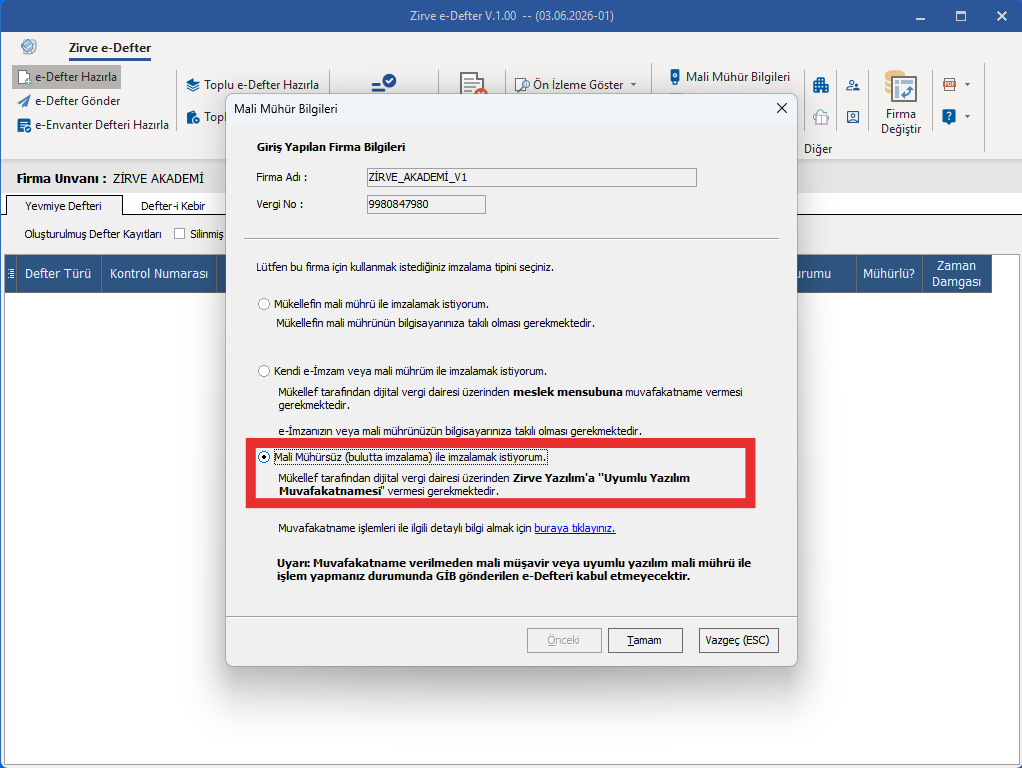Image resolution: width=1022 pixels, height=768 pixels.
Task: Click the PDF document icon
Action: [x=950, y=84]
